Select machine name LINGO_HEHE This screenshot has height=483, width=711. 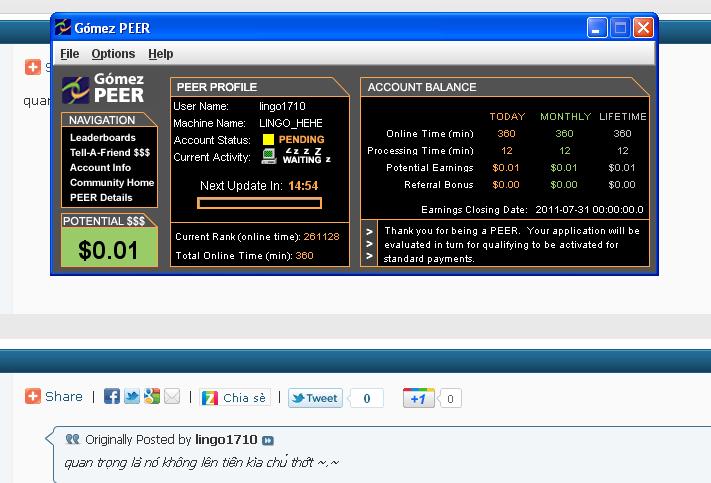[x=291, y=123]
